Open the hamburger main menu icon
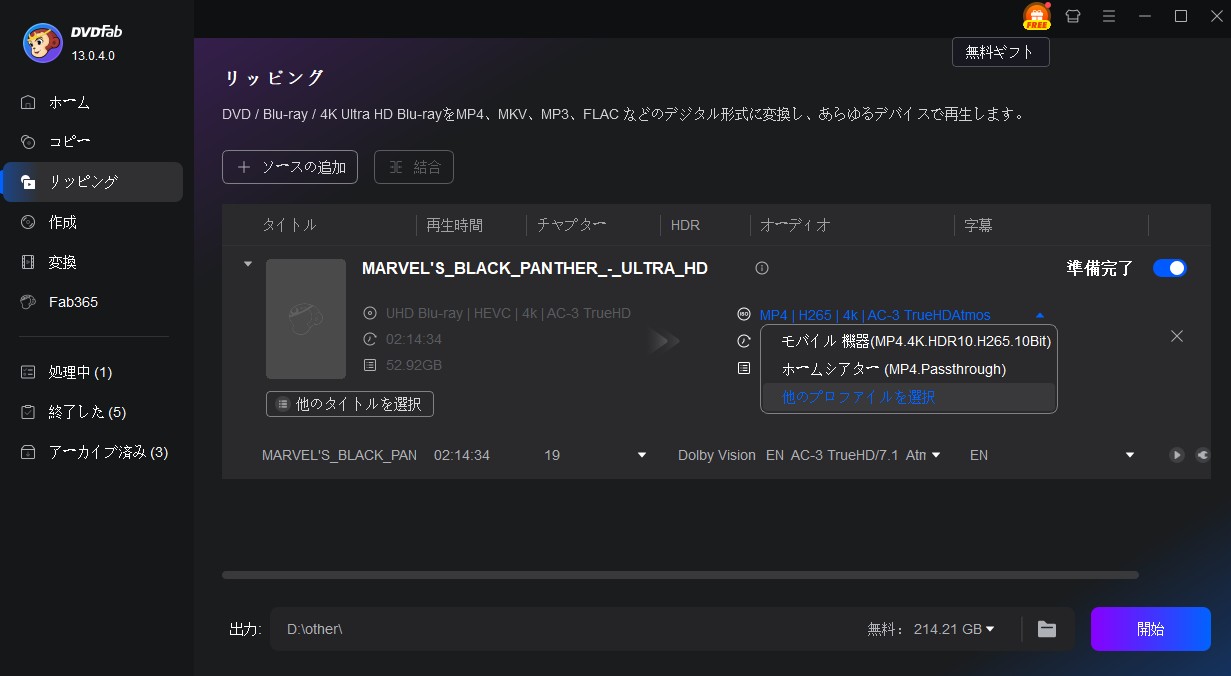Image resolution: width=1231 pixels, height=676 pixels. (1109, 16)
